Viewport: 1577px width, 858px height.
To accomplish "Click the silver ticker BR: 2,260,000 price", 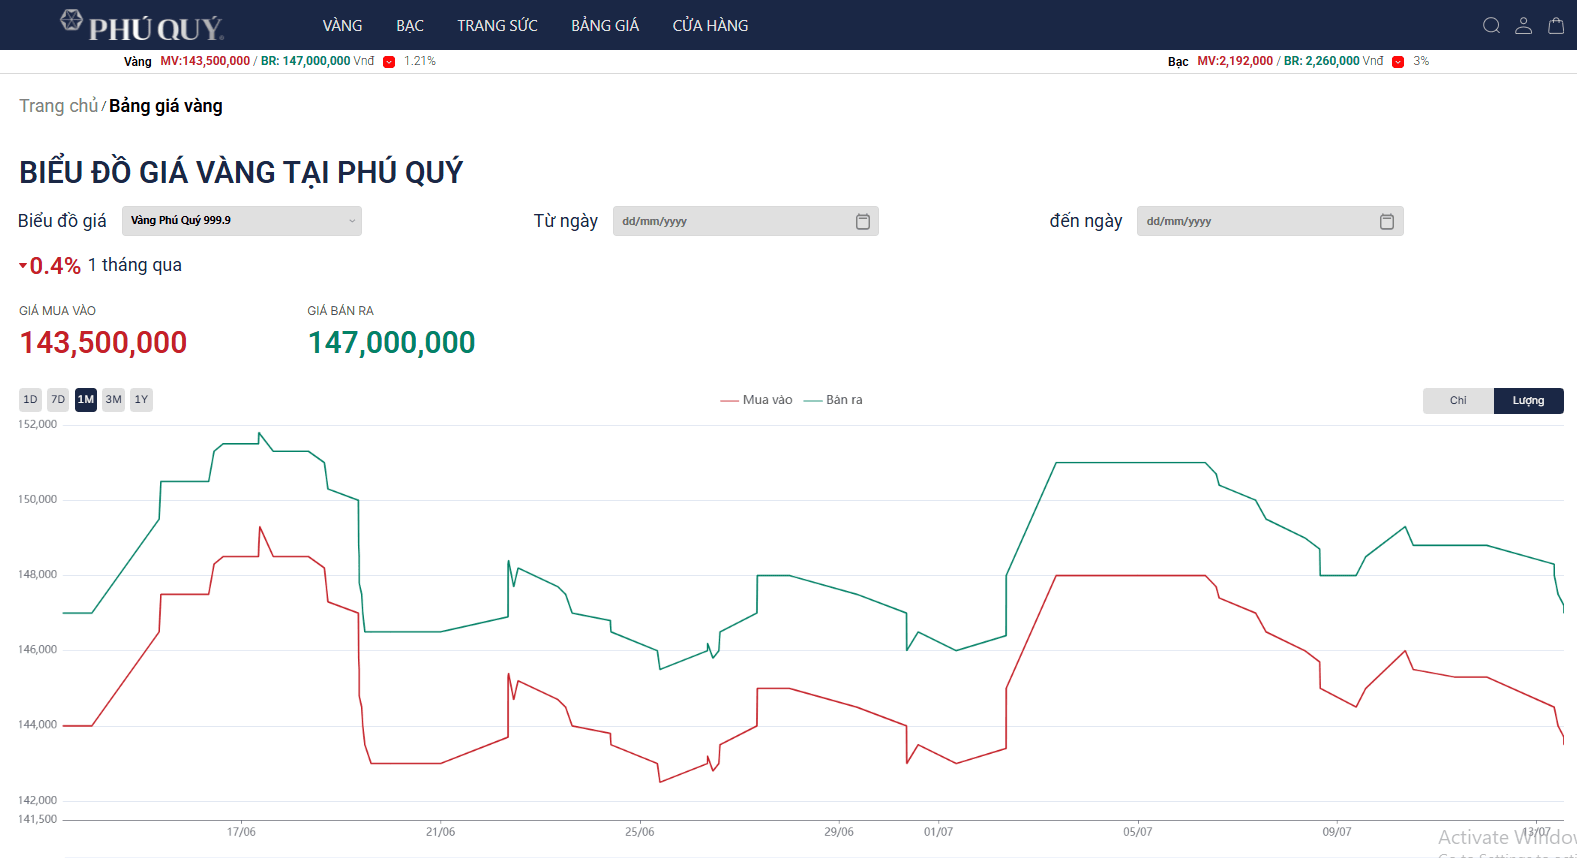I will click(x=1322, y=61).
